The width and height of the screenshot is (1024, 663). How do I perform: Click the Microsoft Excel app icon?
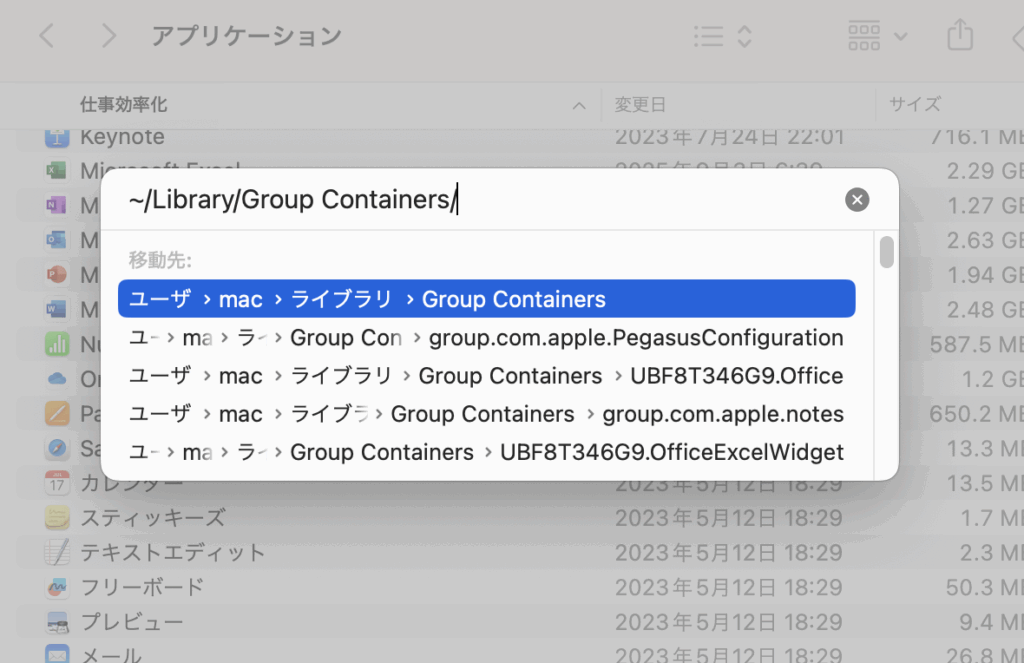click(57, 171)
